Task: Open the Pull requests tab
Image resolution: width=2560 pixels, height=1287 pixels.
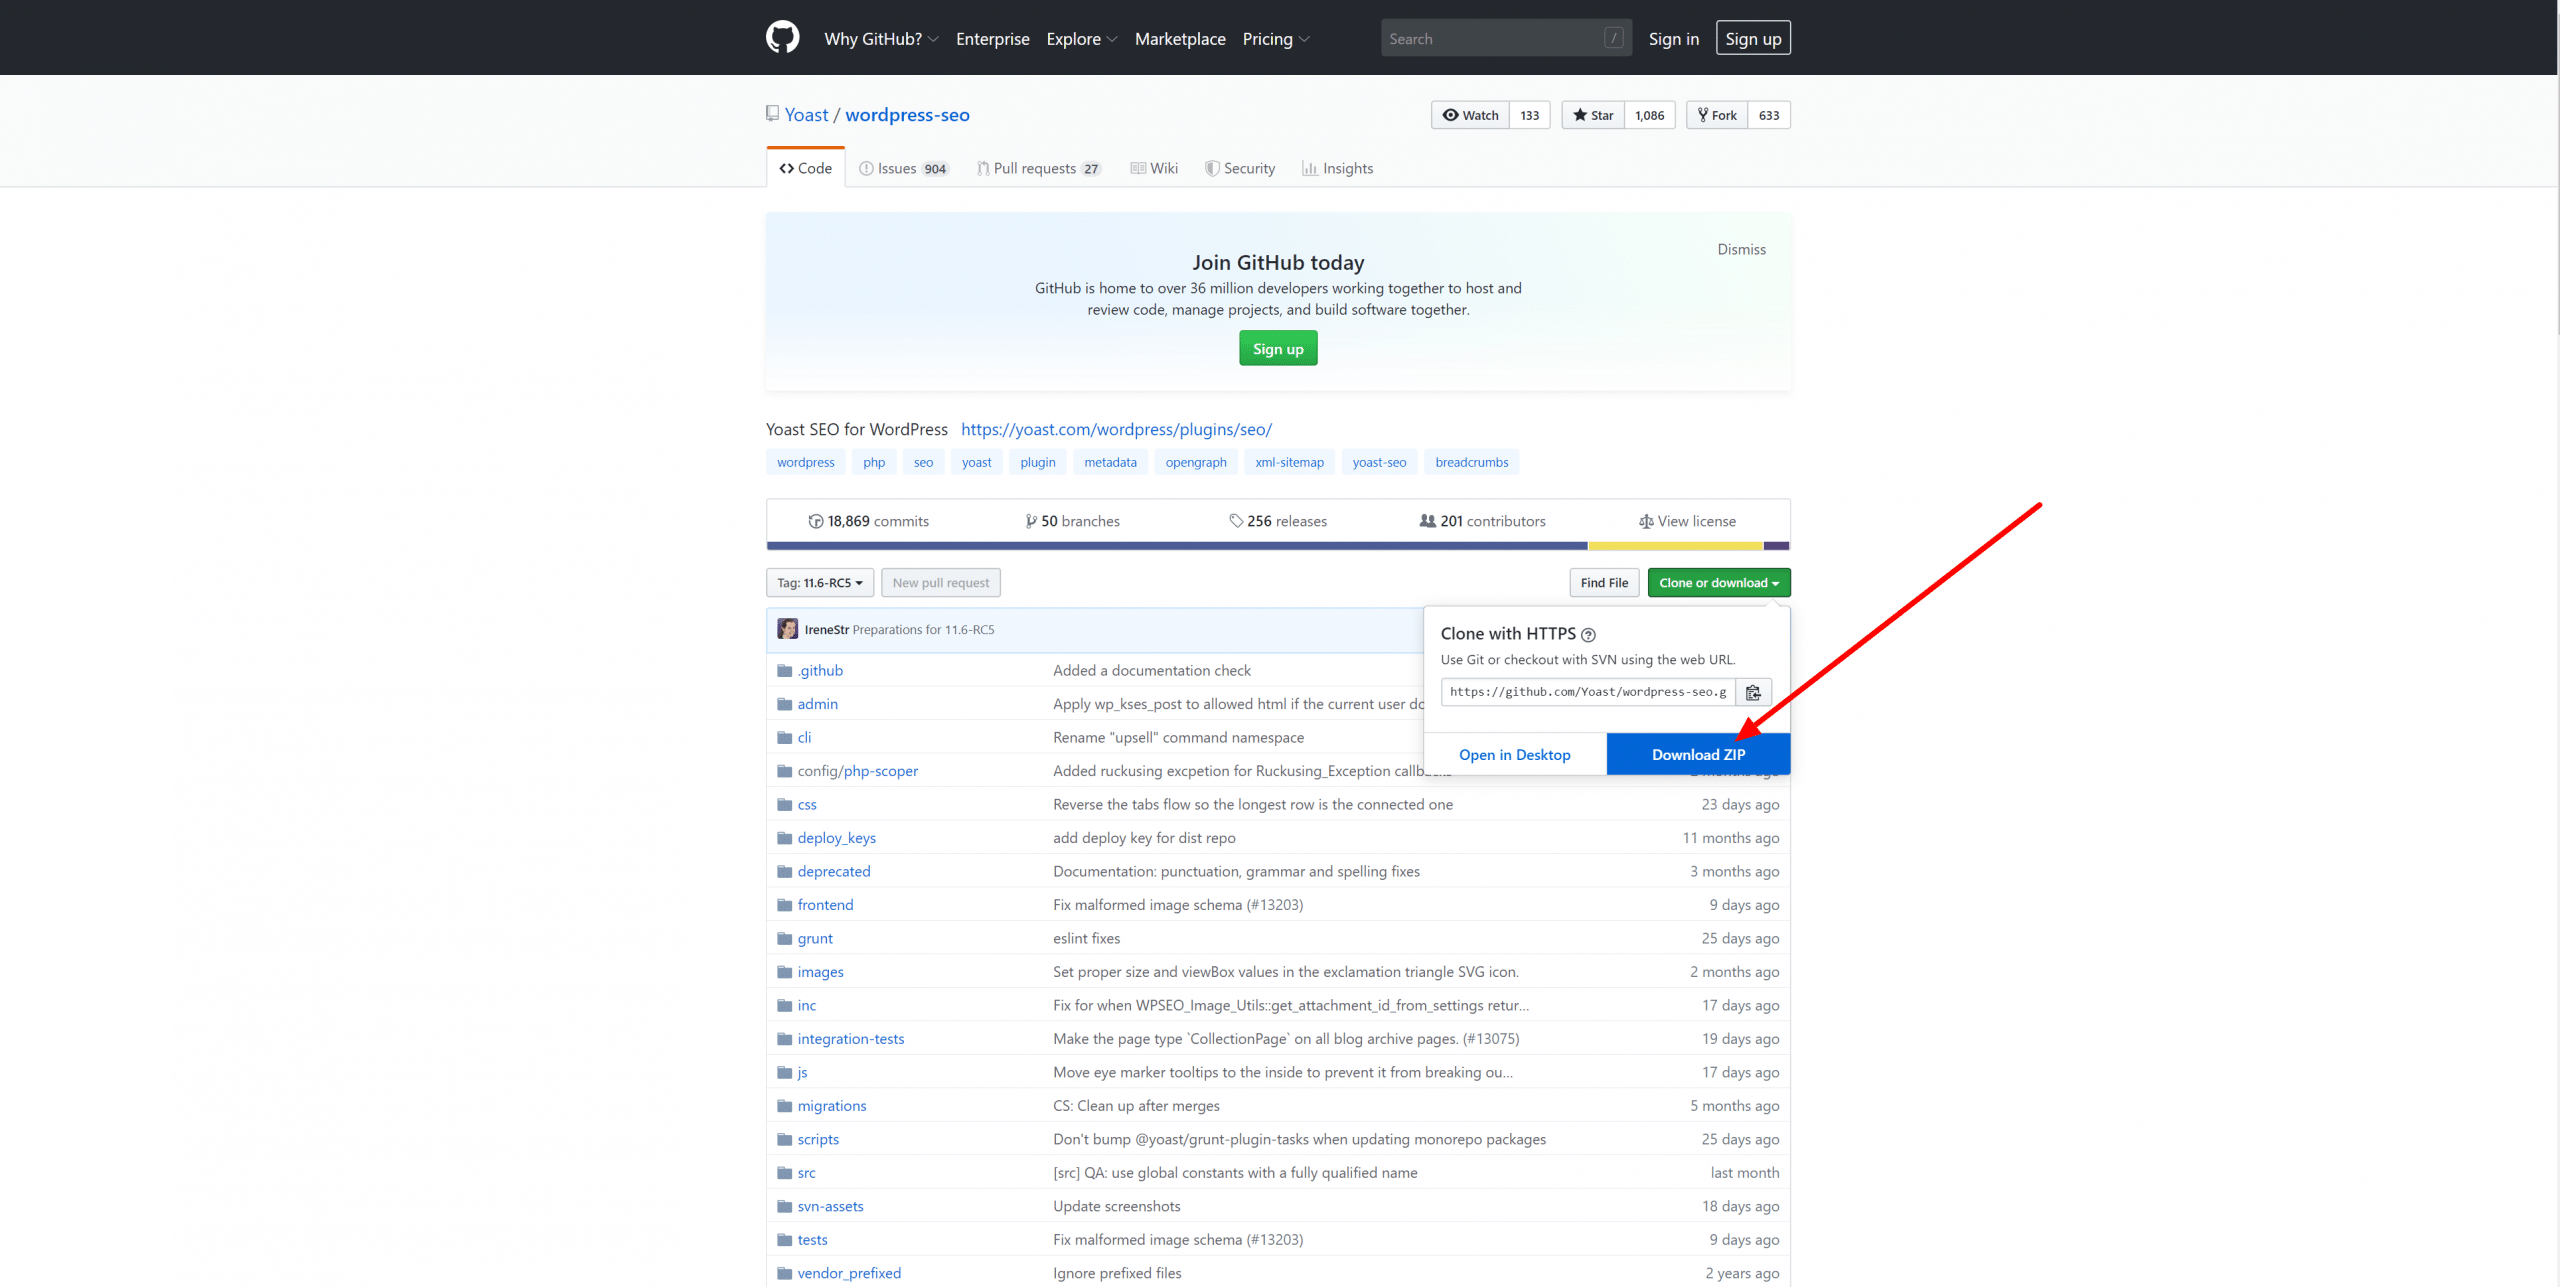Action: [1038, 168]
